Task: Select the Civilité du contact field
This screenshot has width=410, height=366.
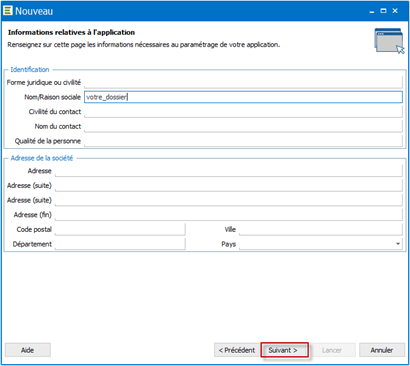Action: [x=243, y=112]
